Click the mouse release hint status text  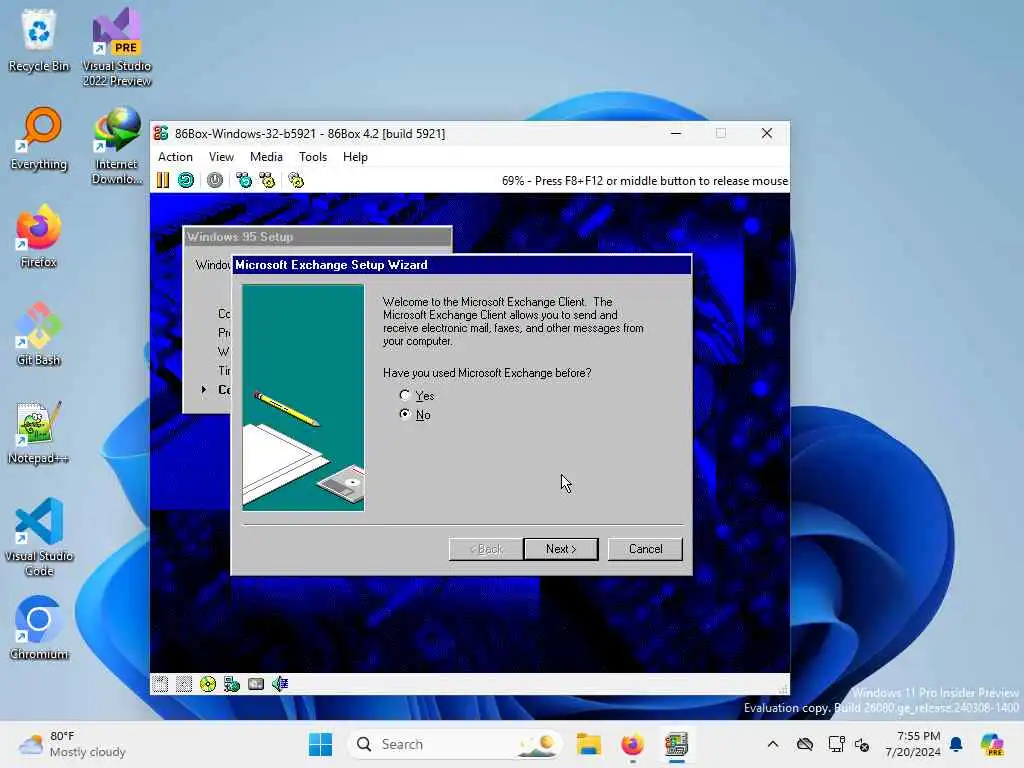(645, 181)
